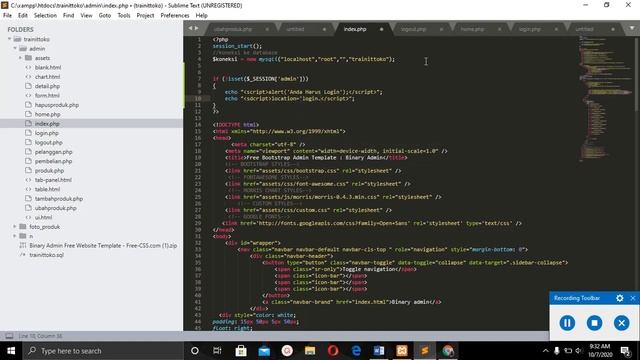640x360 pixels.
Task: Expand the n folder
Action: pos(15,236)
